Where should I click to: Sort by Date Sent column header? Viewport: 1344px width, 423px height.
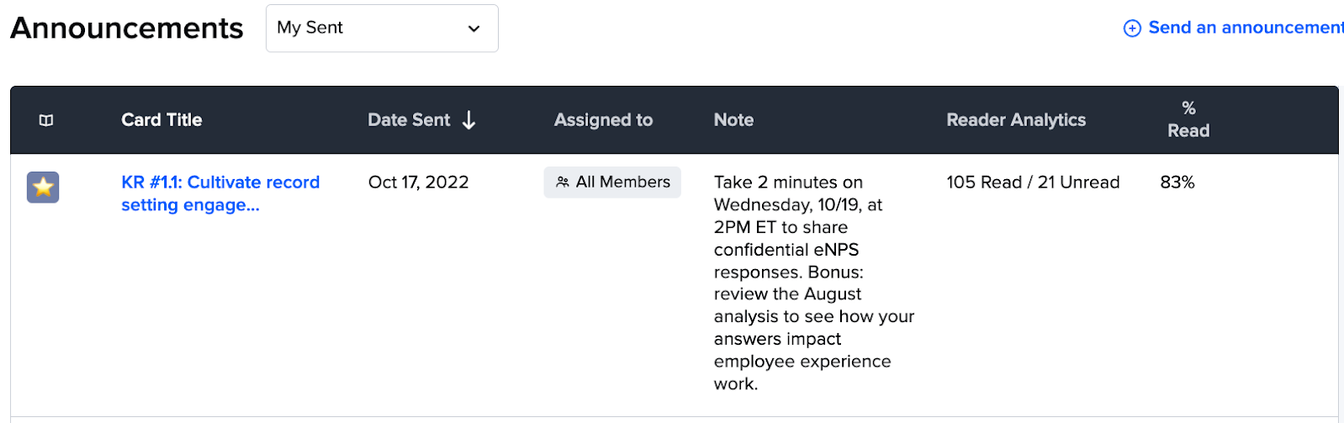[x=409, y=120]
